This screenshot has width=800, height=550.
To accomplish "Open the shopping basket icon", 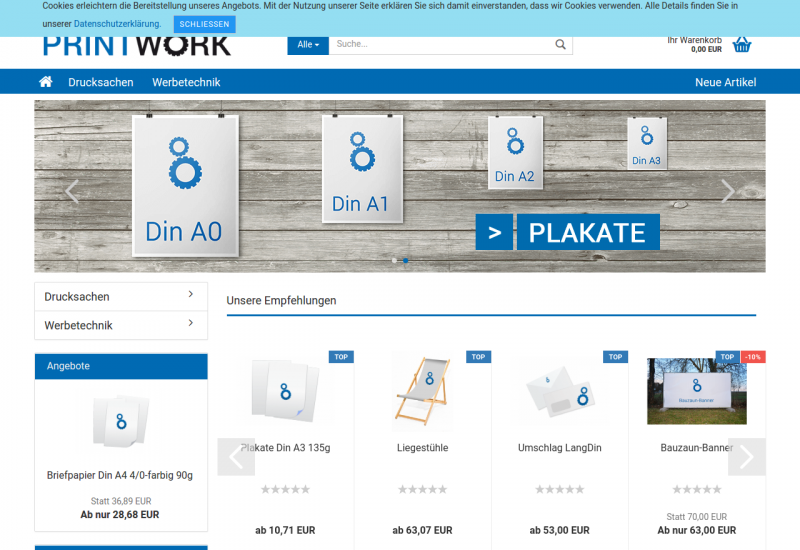I will coord(741,44).
